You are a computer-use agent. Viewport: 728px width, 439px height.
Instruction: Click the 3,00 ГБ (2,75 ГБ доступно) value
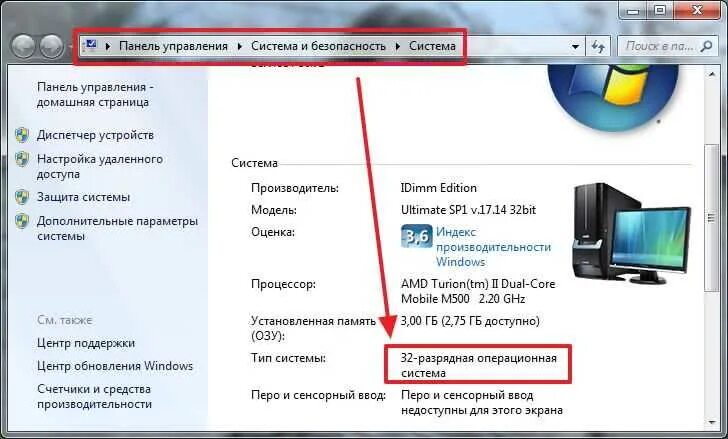[x=470, y=321]
